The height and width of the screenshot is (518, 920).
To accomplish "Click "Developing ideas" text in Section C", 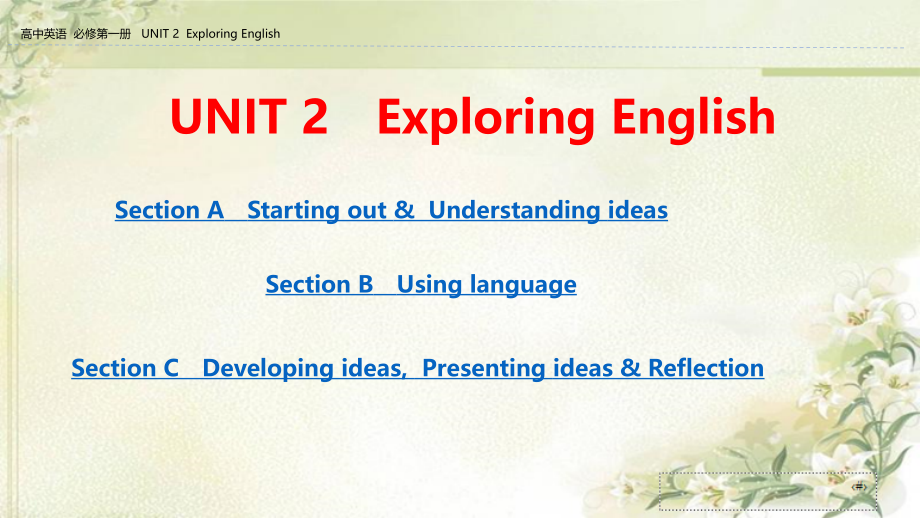I will coord(303,368).
